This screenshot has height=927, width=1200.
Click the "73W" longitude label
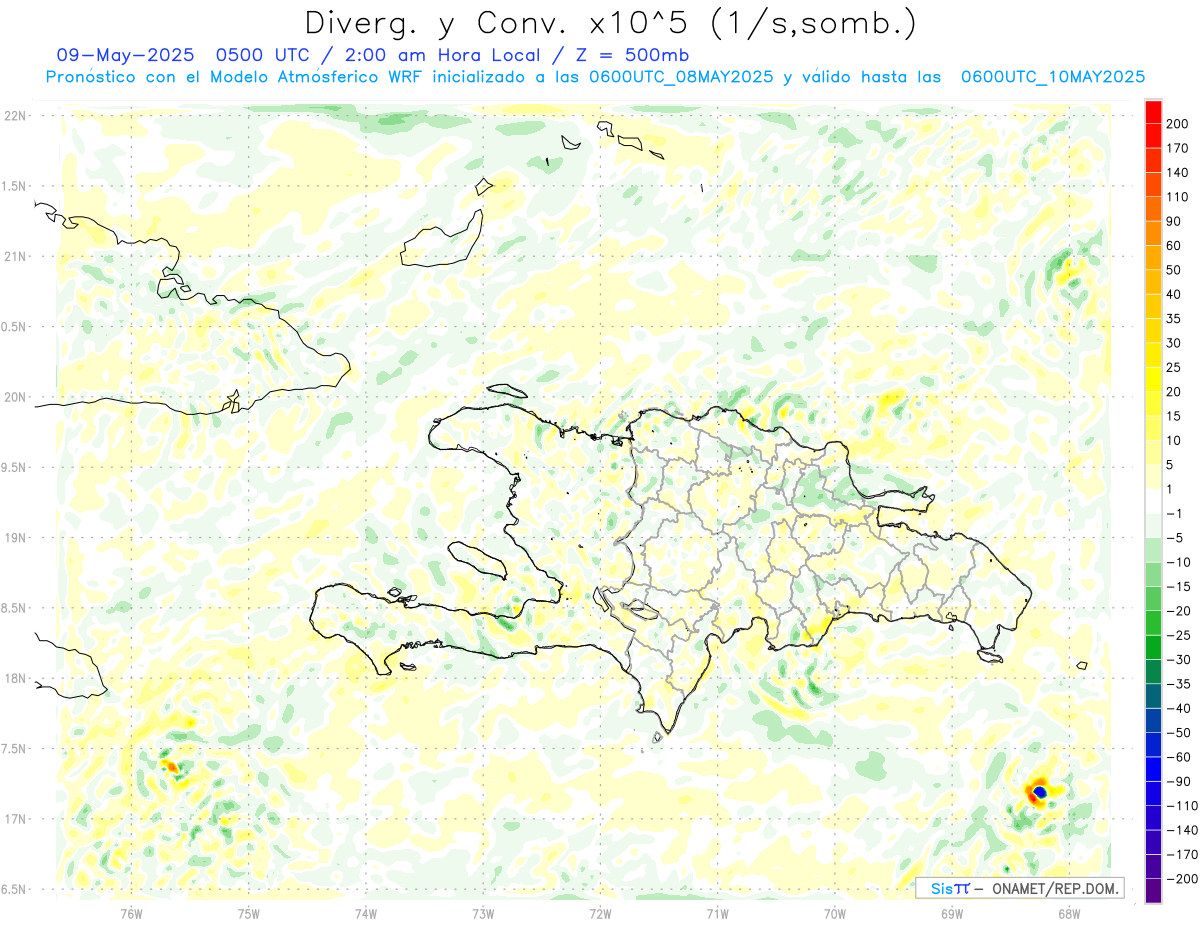tap(483, 913)
